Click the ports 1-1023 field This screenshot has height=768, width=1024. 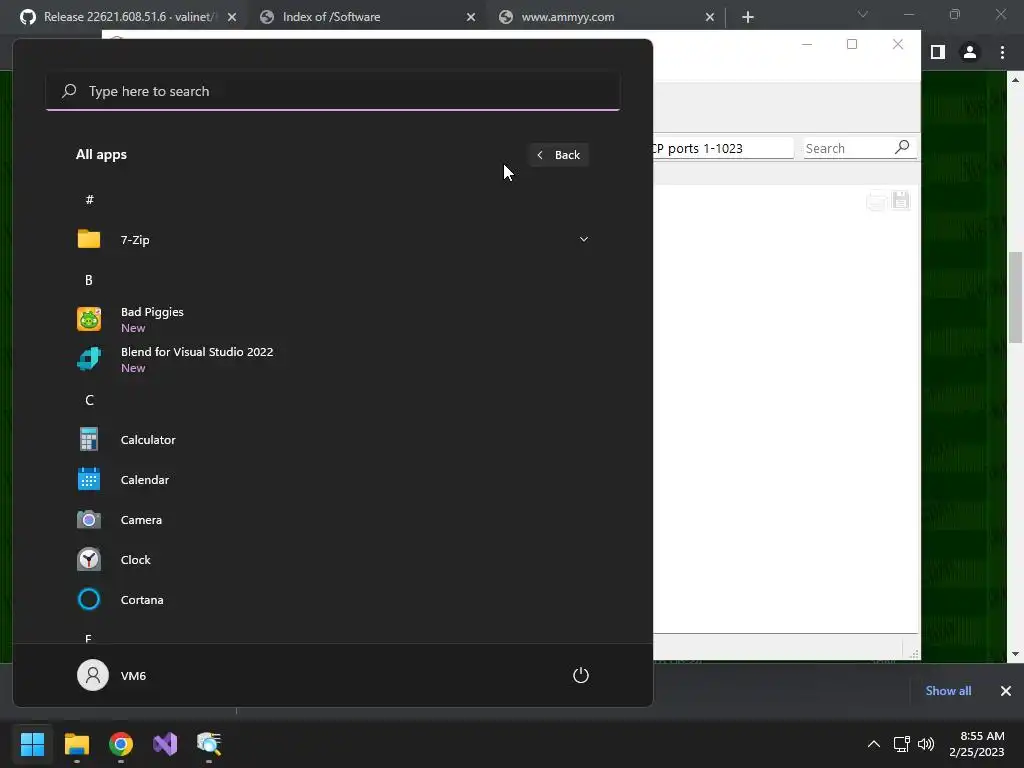tap(723, 148)
